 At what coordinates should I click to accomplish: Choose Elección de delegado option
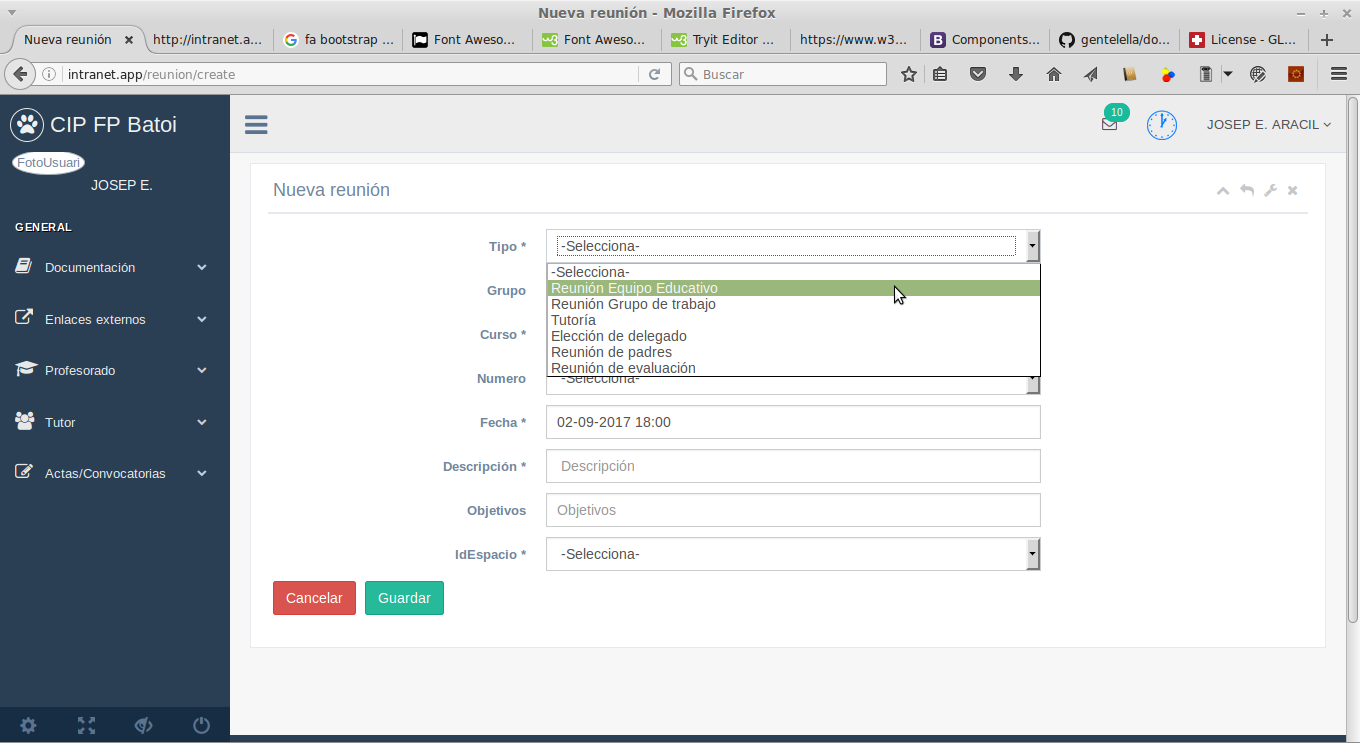794,336
